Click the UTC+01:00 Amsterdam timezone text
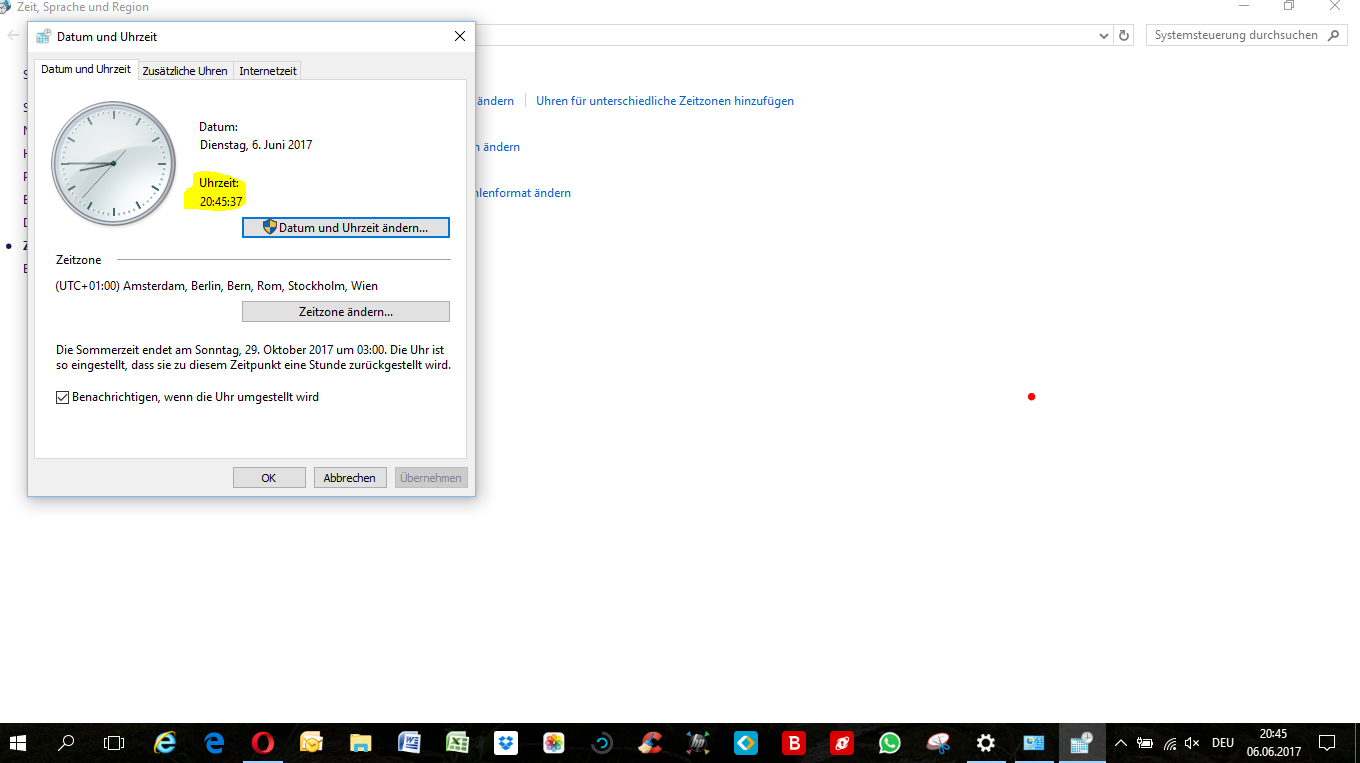Viewport: 1360px width, 763px height. click(217, 286)
